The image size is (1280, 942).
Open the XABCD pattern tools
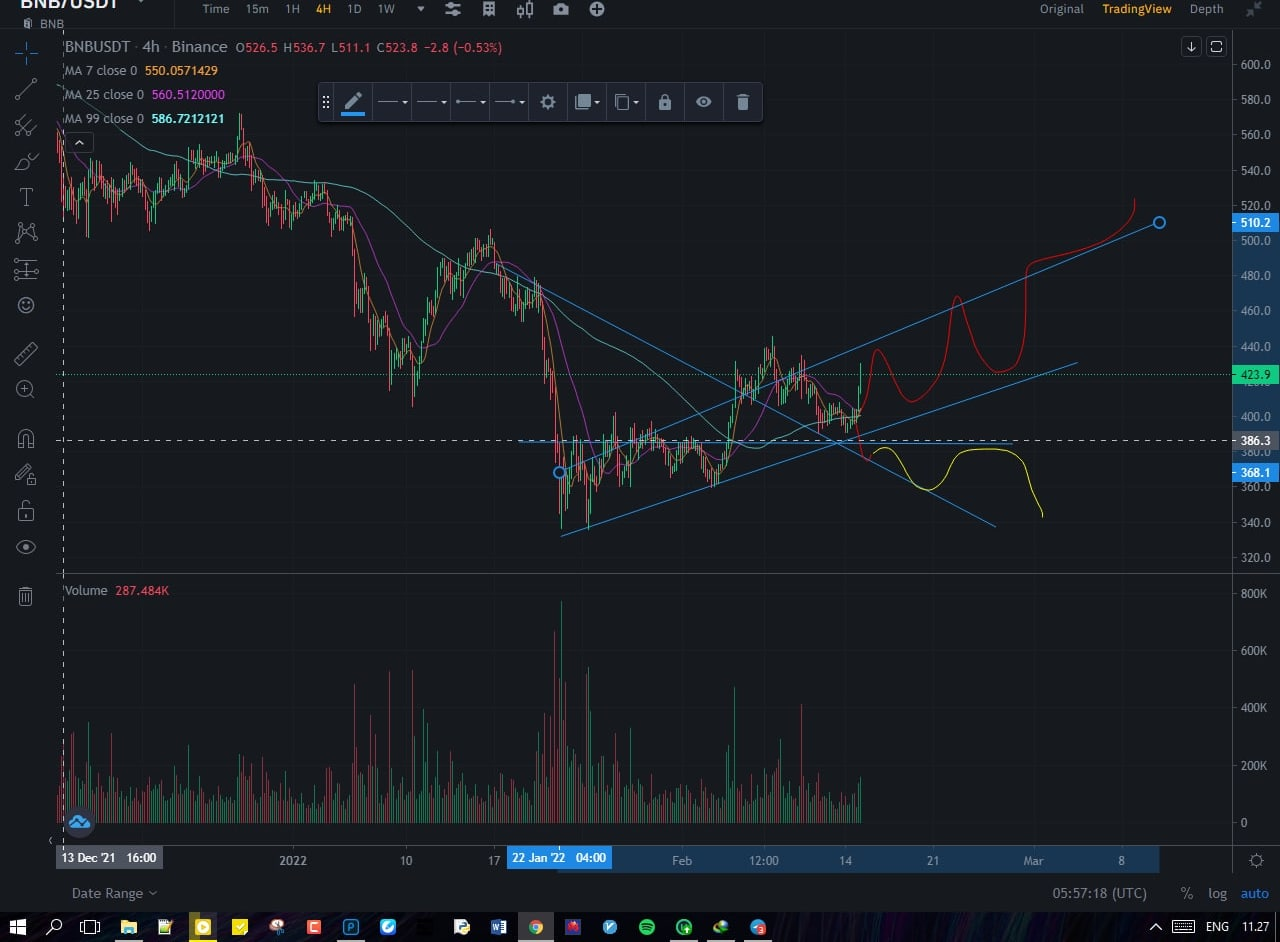point(26,233)
